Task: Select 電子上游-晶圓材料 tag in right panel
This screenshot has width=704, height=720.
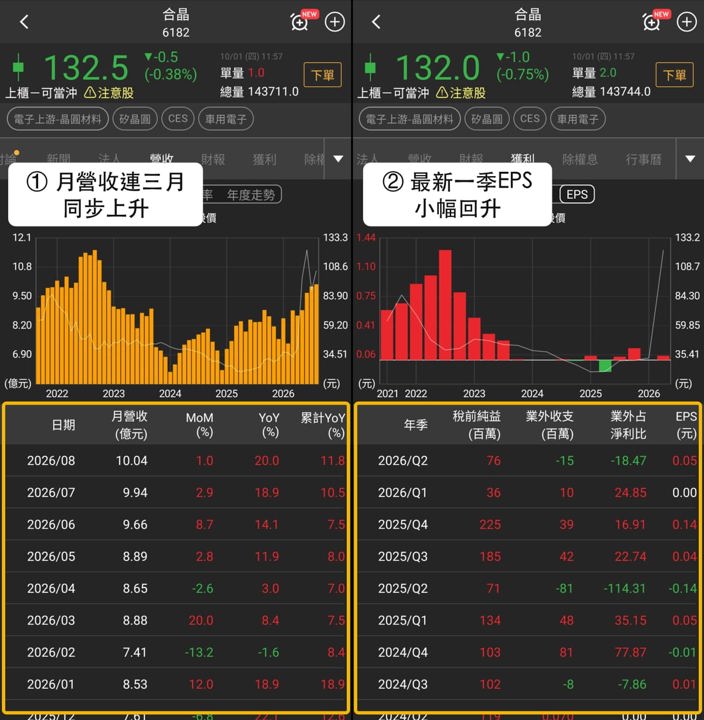Action: tap(410, 119)
